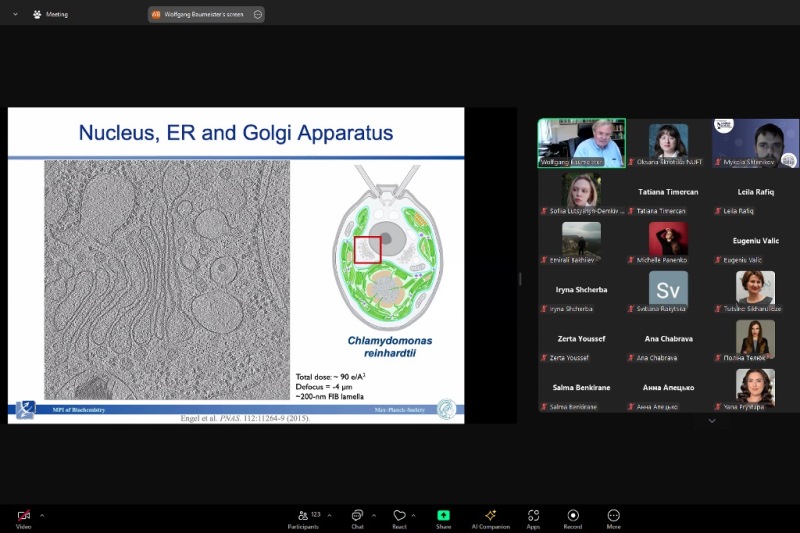Expand the Participants options caret
Screen dimensions: 800x533
(x=331, y=516)
